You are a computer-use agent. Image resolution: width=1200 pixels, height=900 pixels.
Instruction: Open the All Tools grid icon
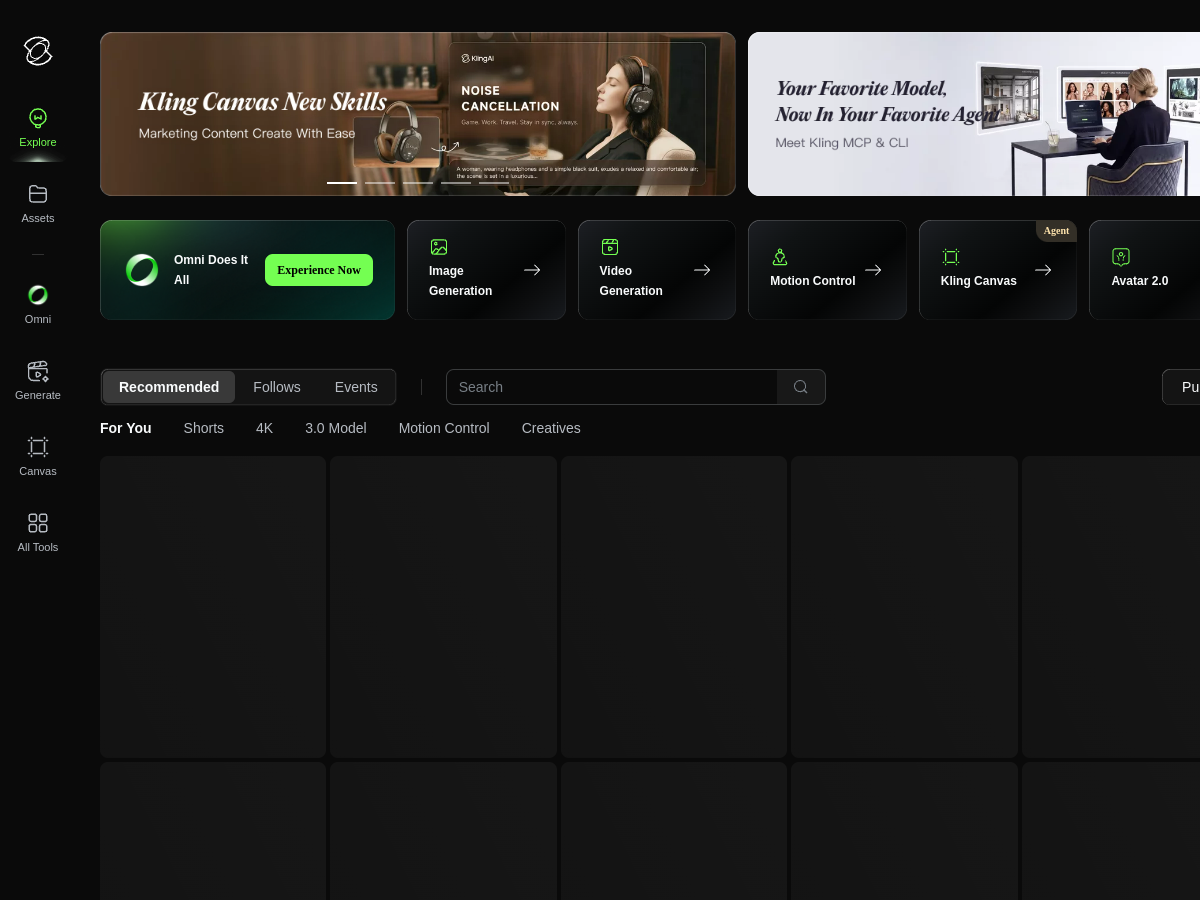coord(38,523)
